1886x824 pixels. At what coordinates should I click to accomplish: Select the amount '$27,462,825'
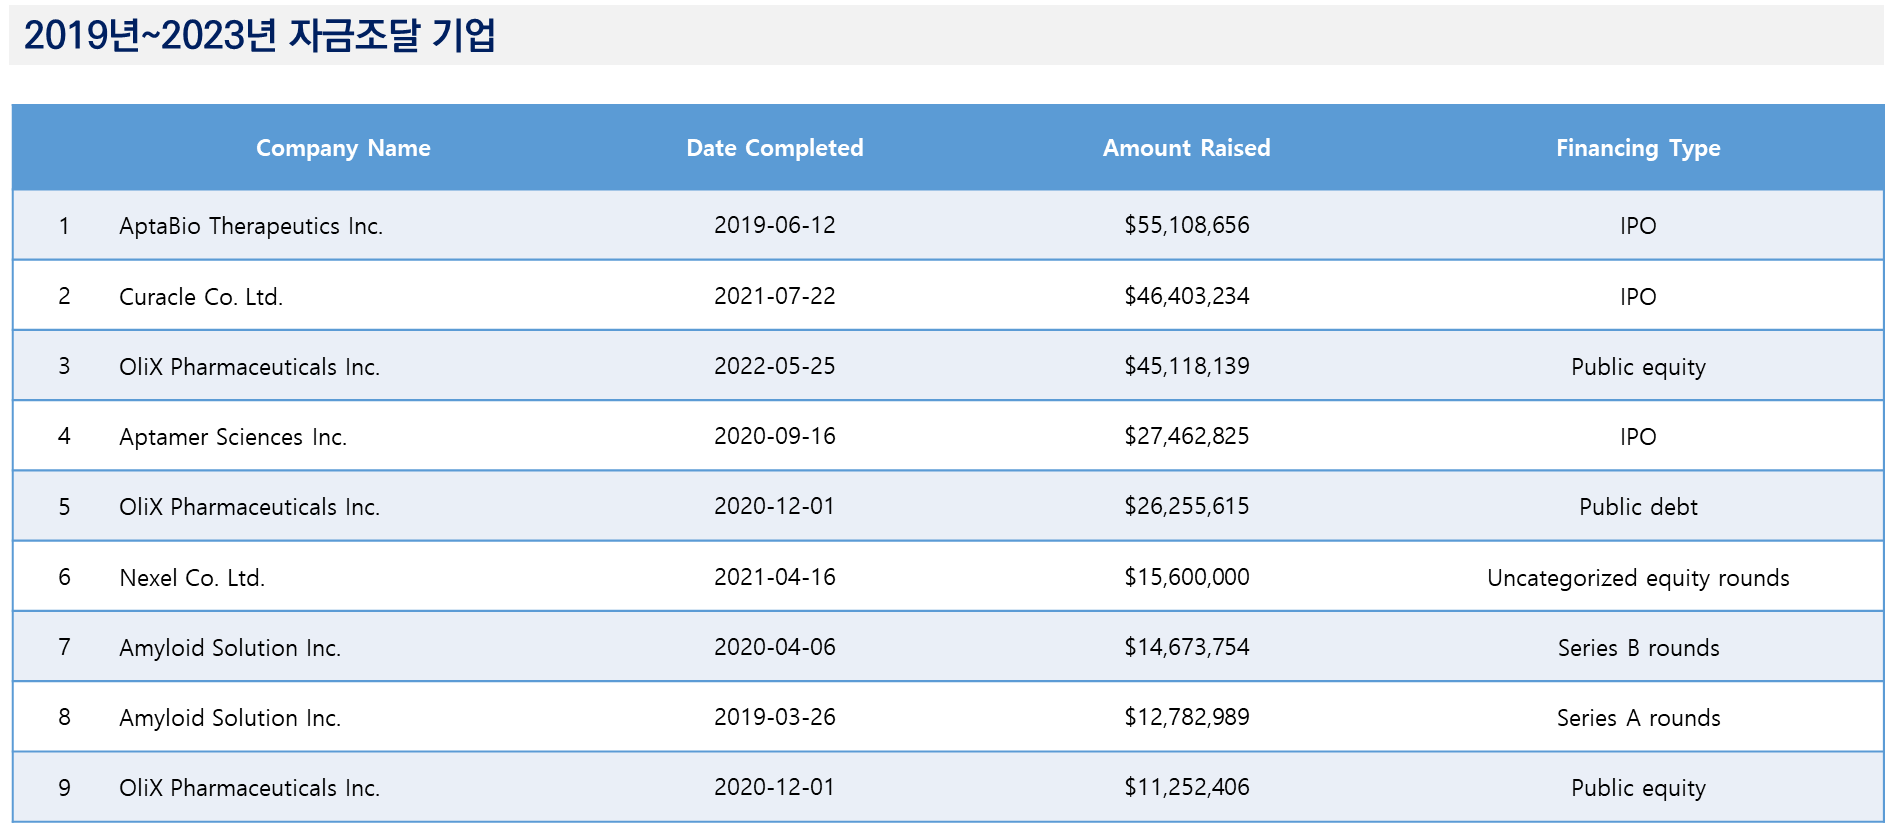coord(1187,436)
